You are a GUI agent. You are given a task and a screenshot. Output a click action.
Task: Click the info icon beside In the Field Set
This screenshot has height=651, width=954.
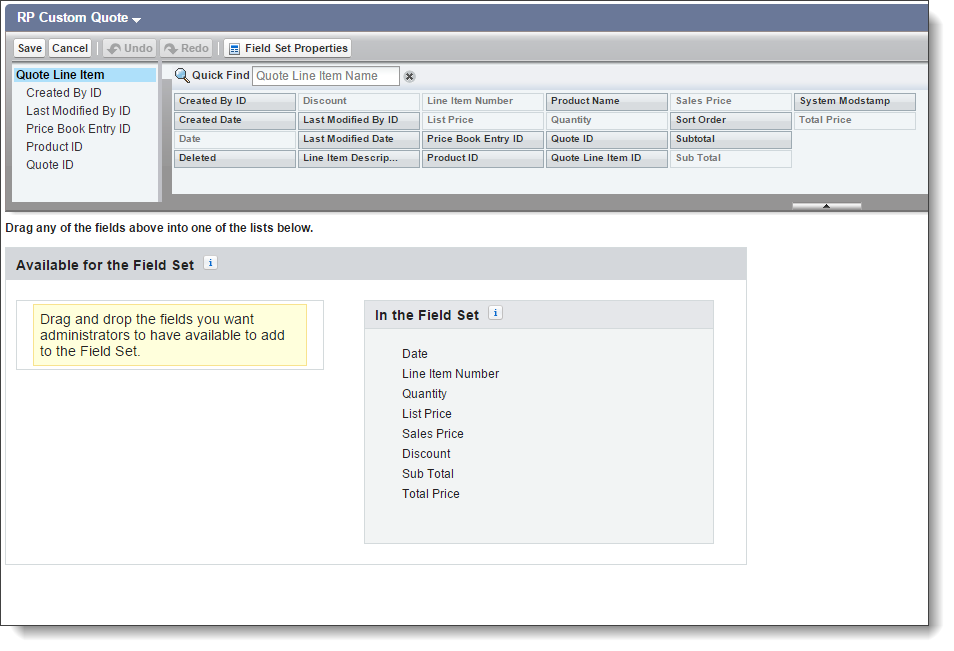tap(495, 313)
